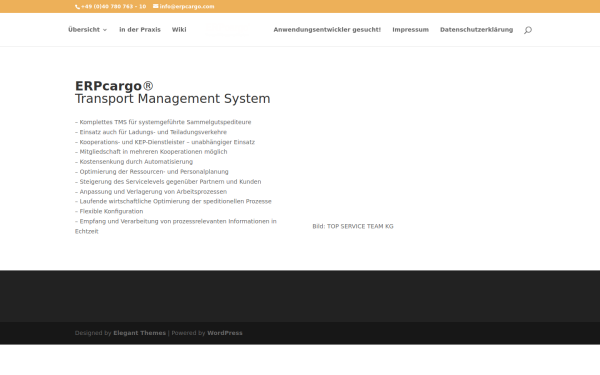This screenshot has width=600, height=375.
Task: Click the ERPcargo® heading
Action: pos(114,86)
